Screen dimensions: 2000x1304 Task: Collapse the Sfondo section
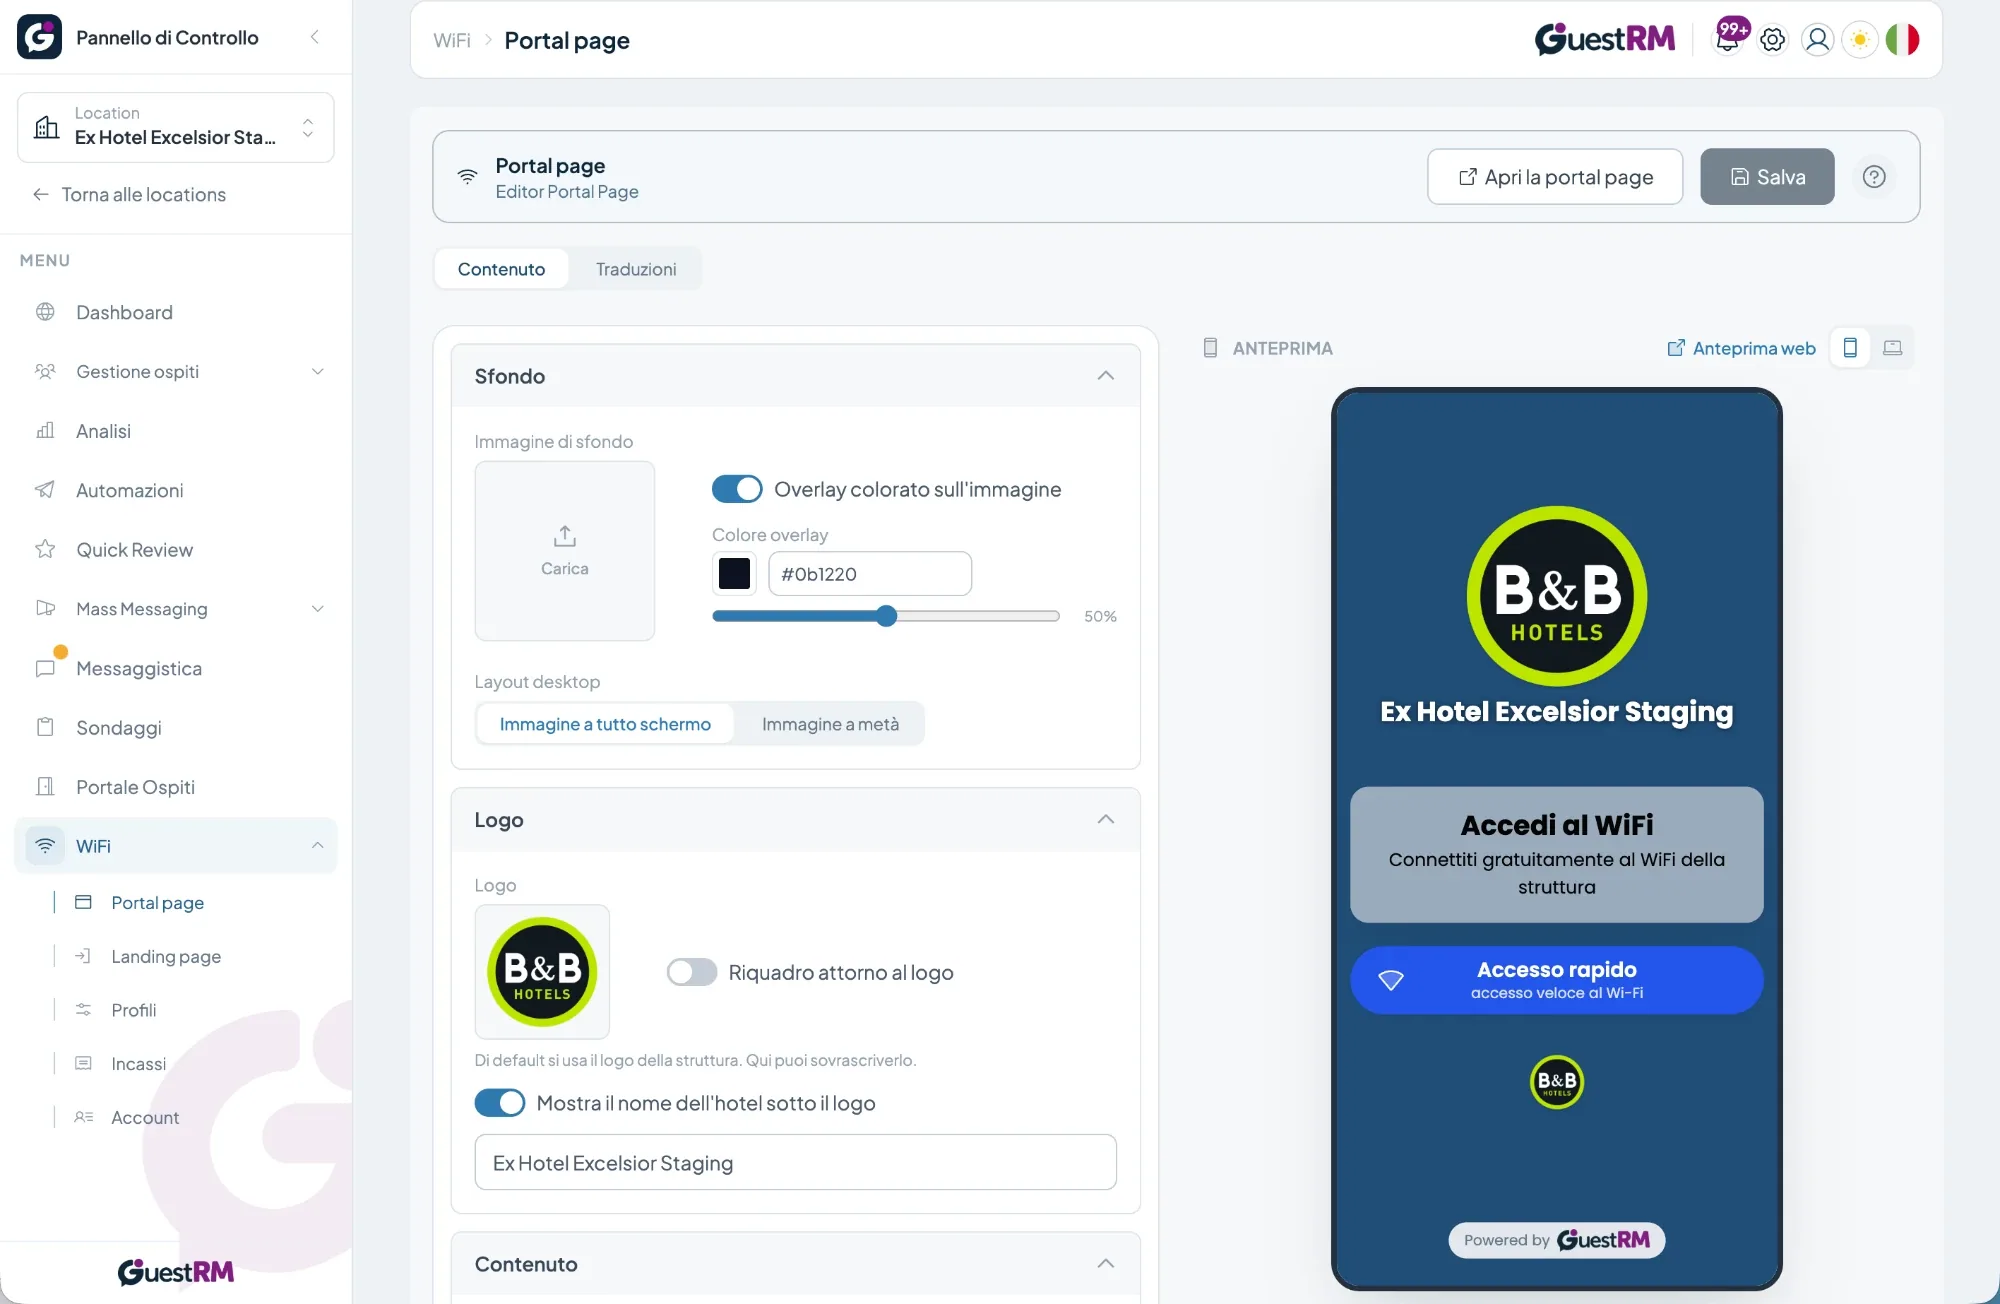[1105, 376]
